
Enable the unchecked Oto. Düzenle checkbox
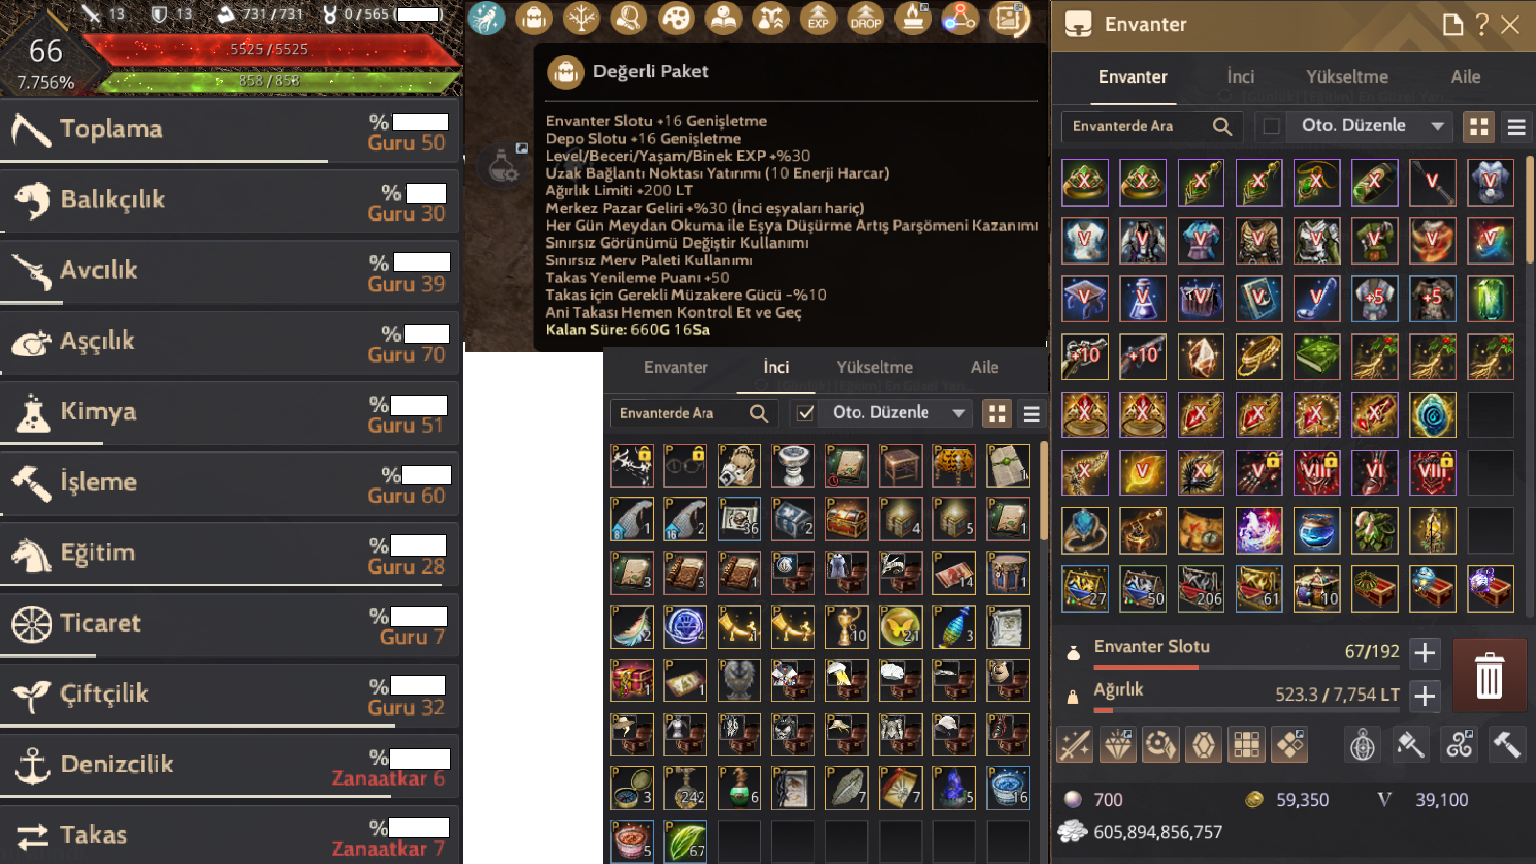point(1271,126)
